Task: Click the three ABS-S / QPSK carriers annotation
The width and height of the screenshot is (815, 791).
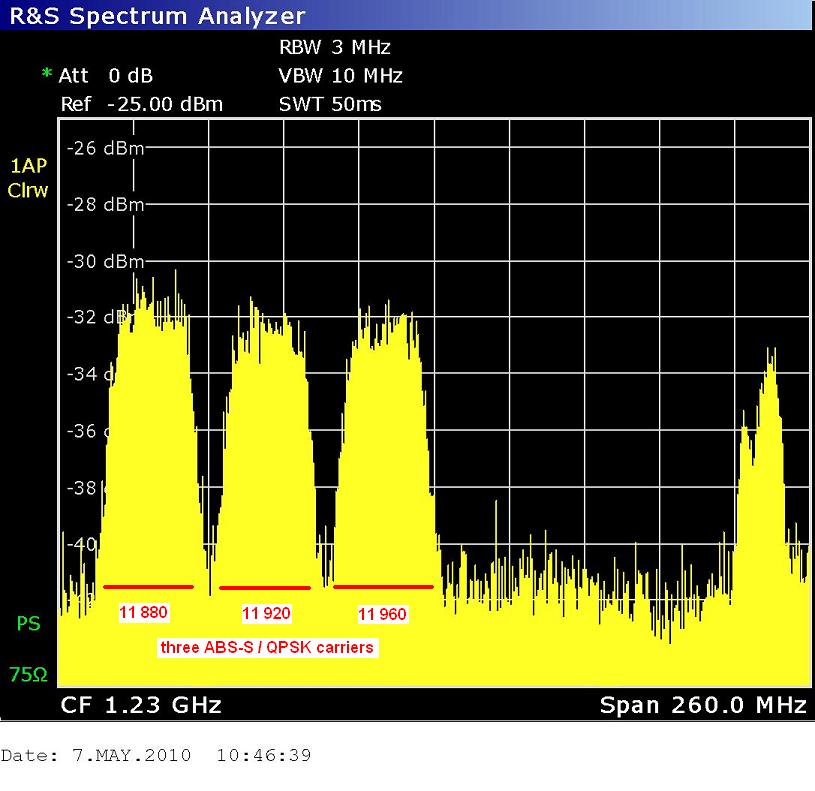Action: tap(267, 647)
